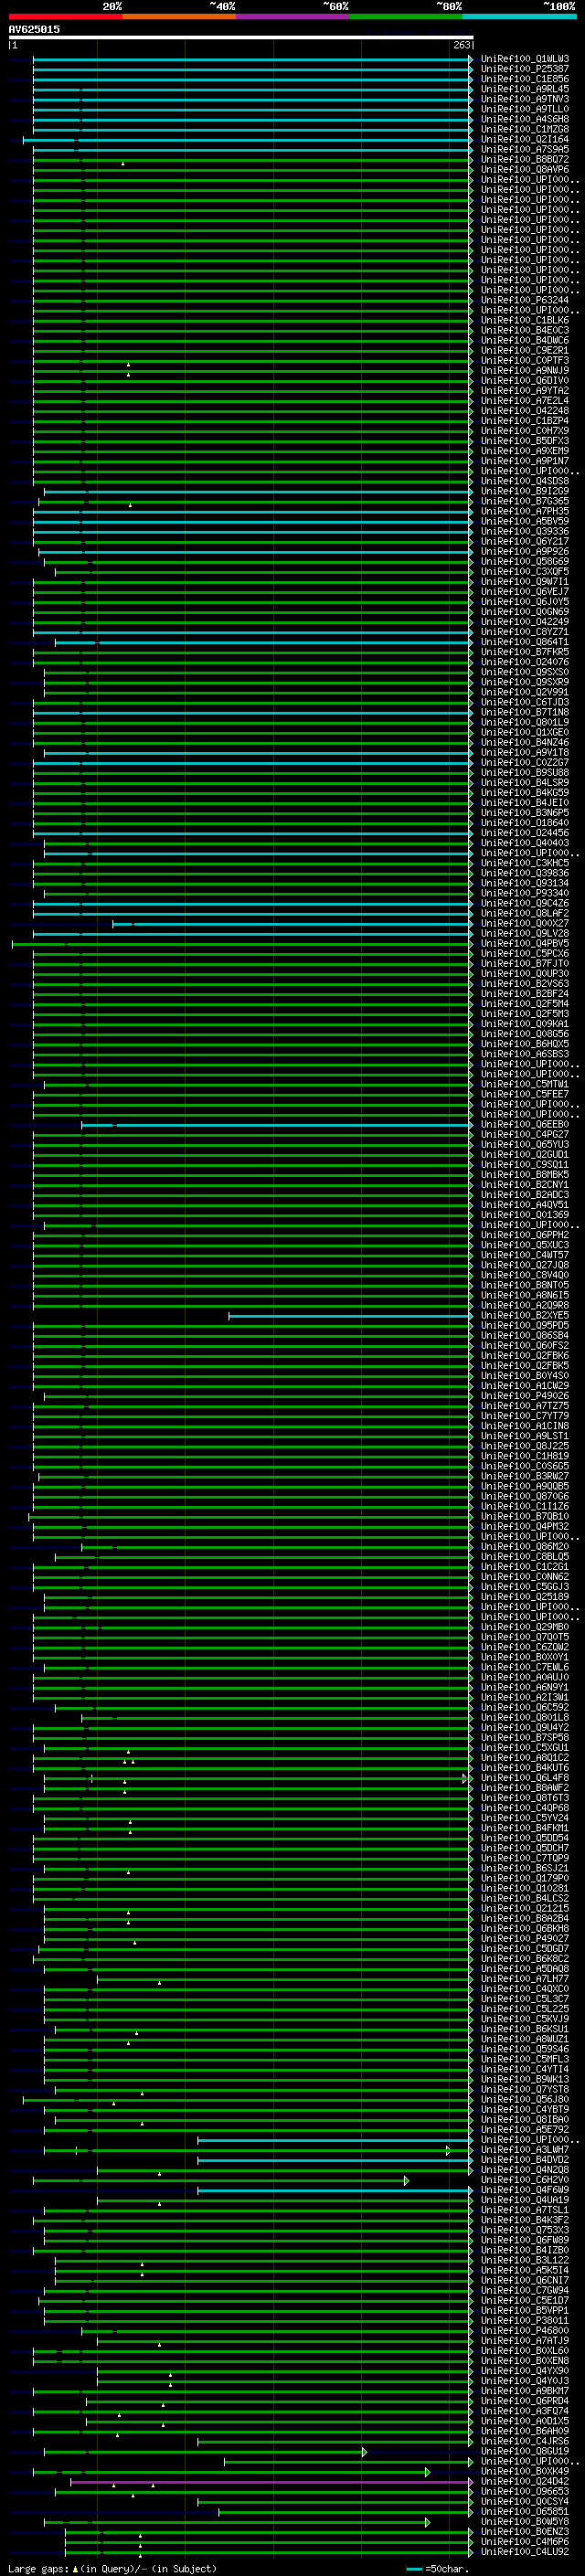
Task: Click the UniRef100_B8BQ72 label
Action: coord(525,160)
